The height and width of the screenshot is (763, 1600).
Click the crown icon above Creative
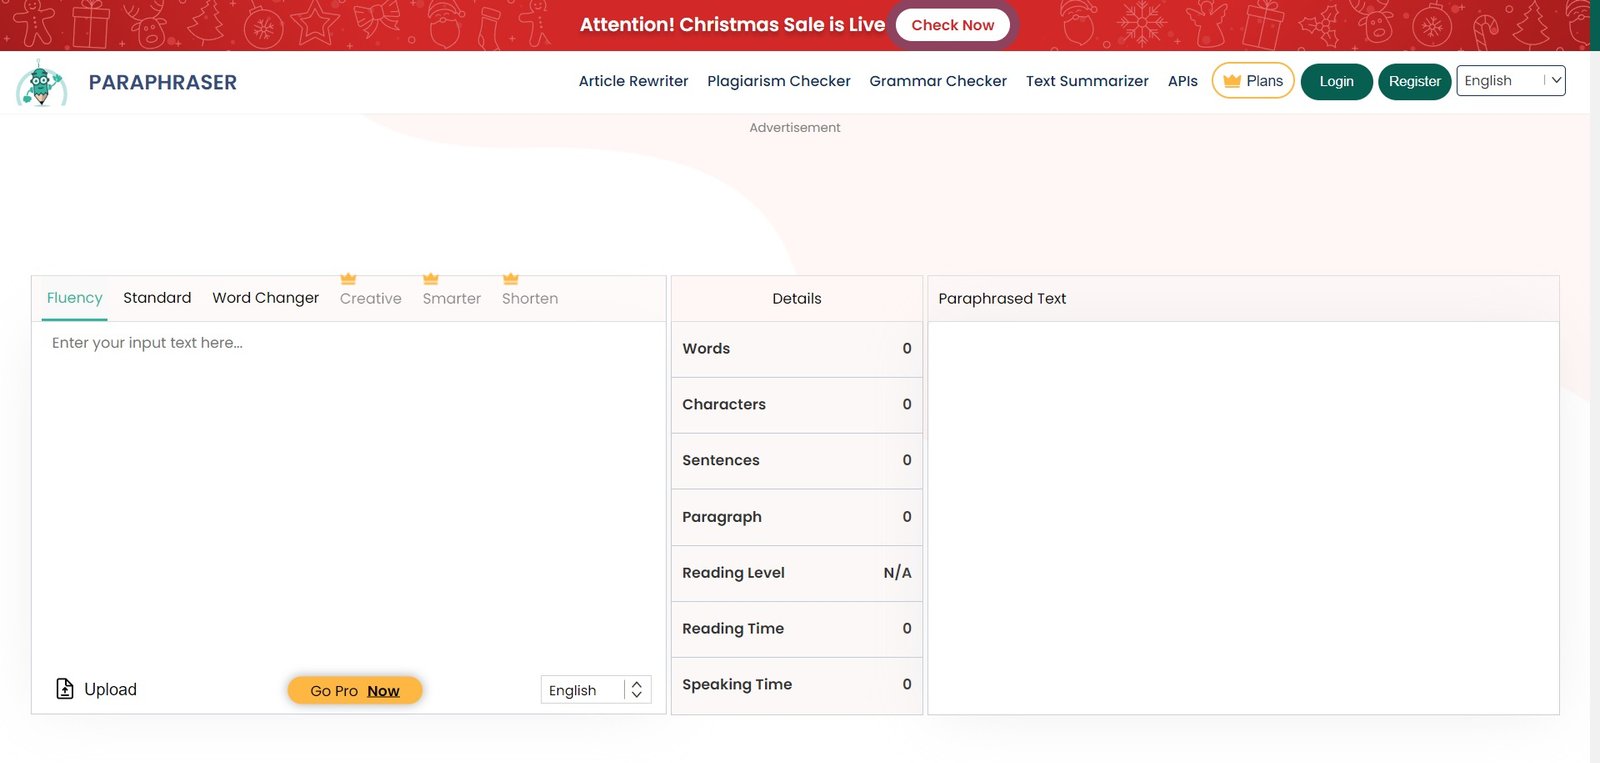[x=348, y=279]
